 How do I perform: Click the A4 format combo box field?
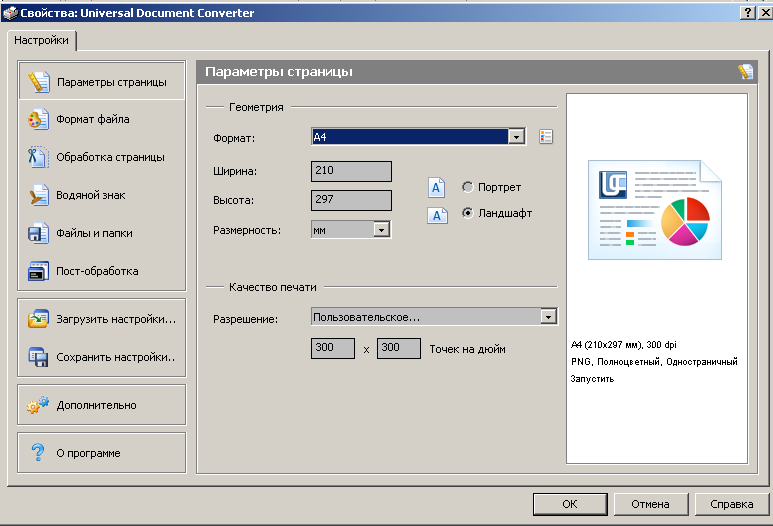419,137
